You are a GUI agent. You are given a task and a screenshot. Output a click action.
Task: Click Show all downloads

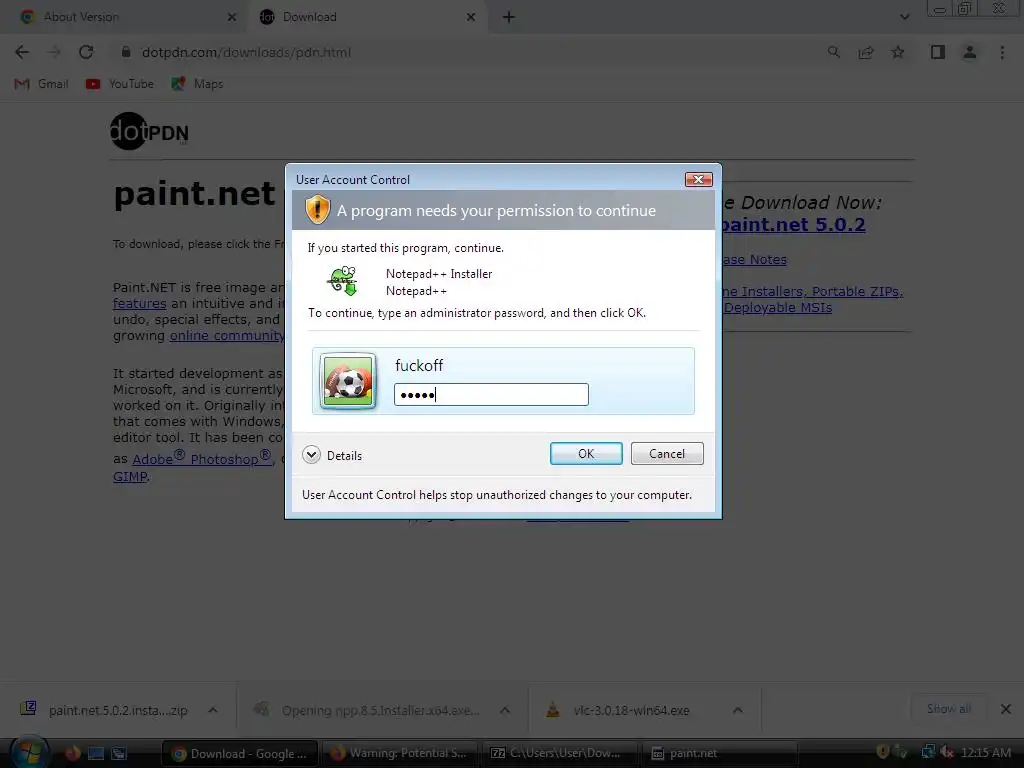click(x=948, y=709)
